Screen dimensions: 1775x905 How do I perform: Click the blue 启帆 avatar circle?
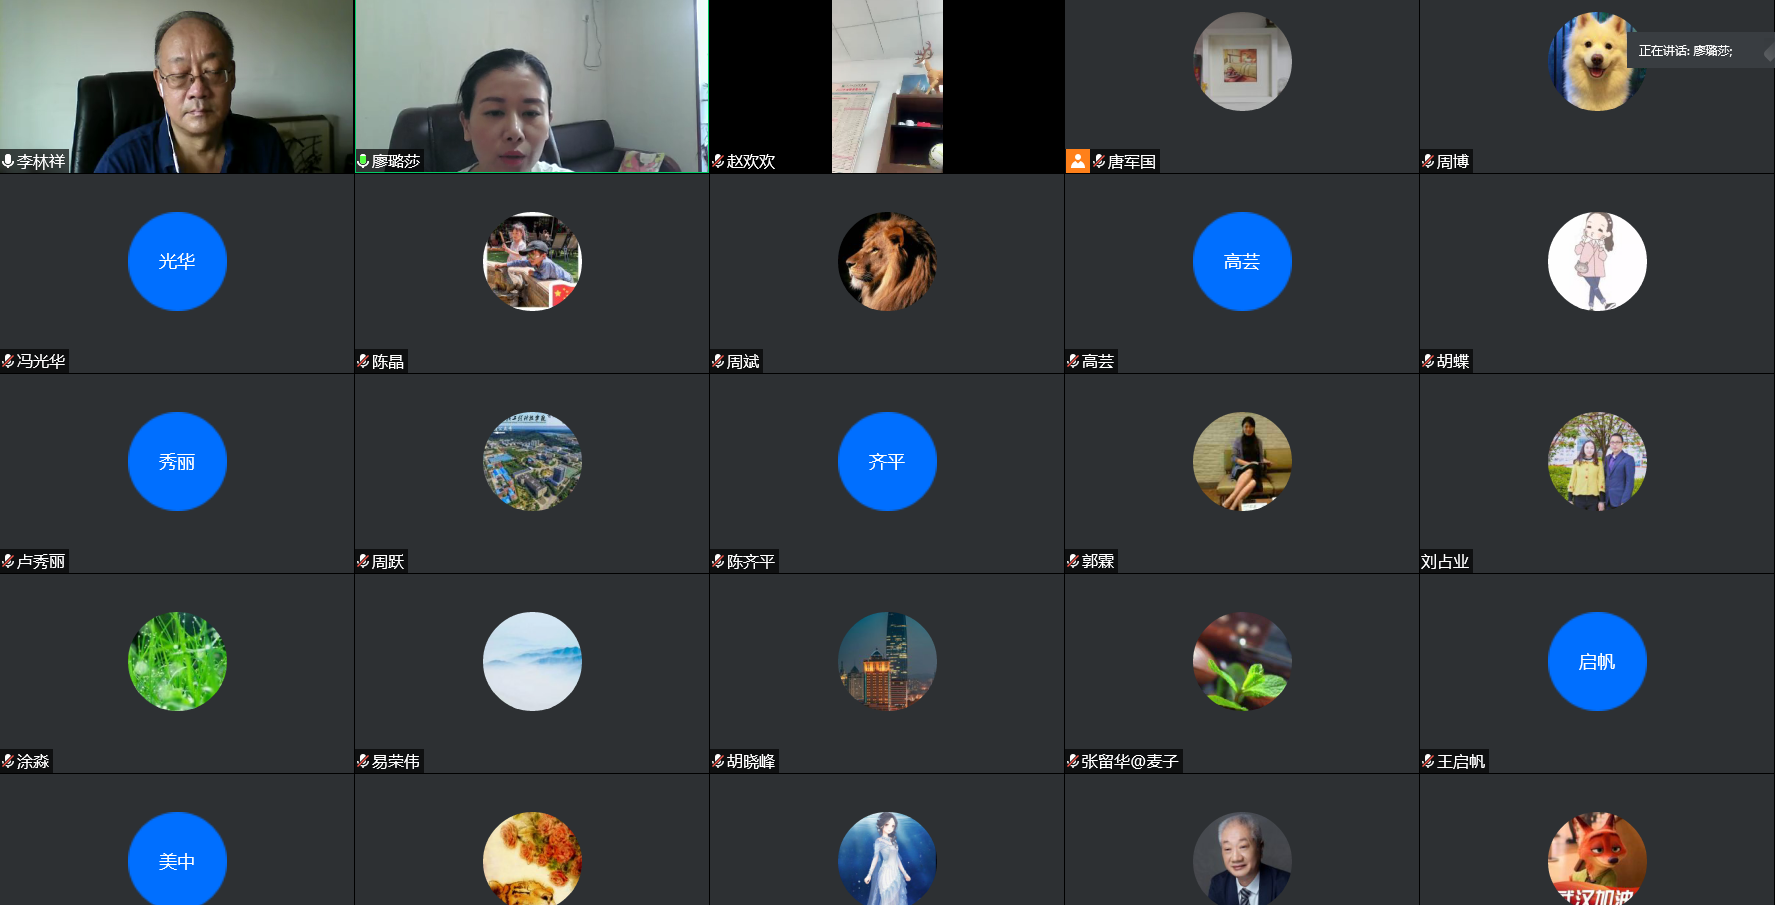(x=1597, y=661)
